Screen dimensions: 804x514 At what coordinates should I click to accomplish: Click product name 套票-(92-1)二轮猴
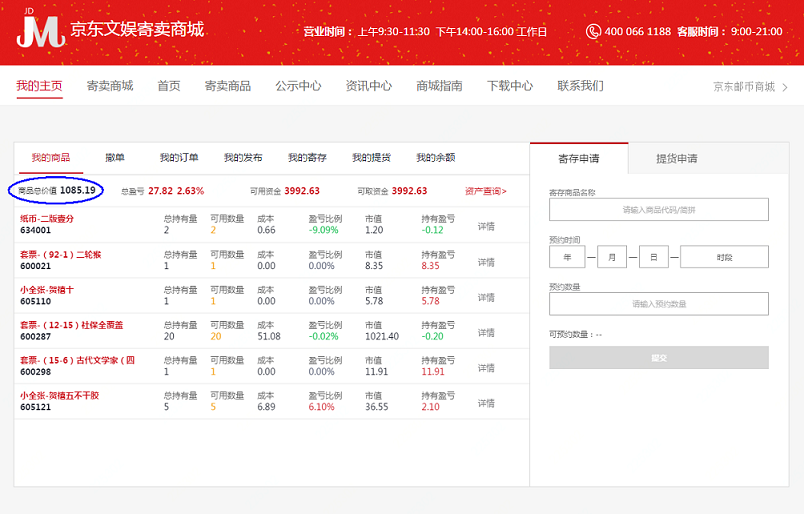pyautogui.click(x=60, y=255)
